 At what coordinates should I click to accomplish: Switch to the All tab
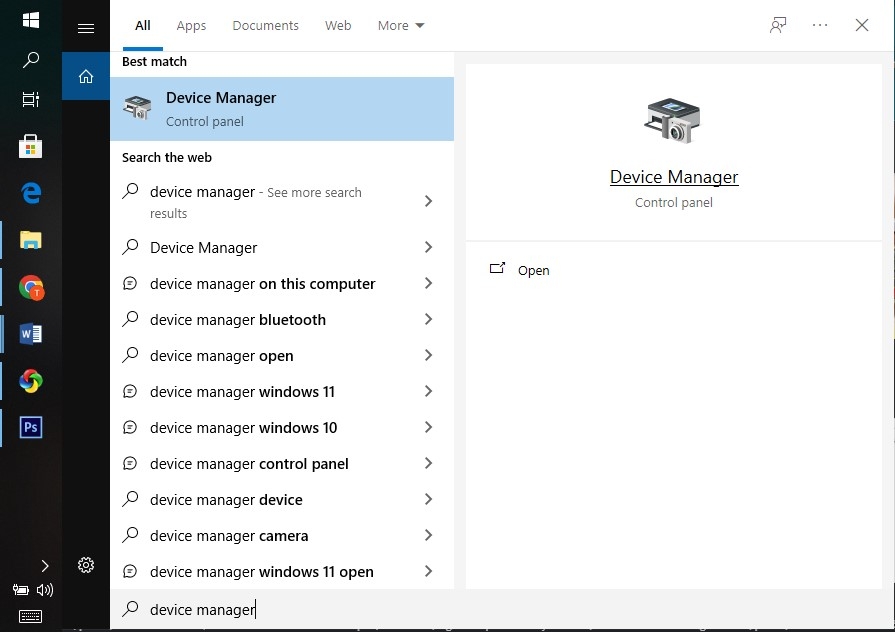(x=143, y=26)
